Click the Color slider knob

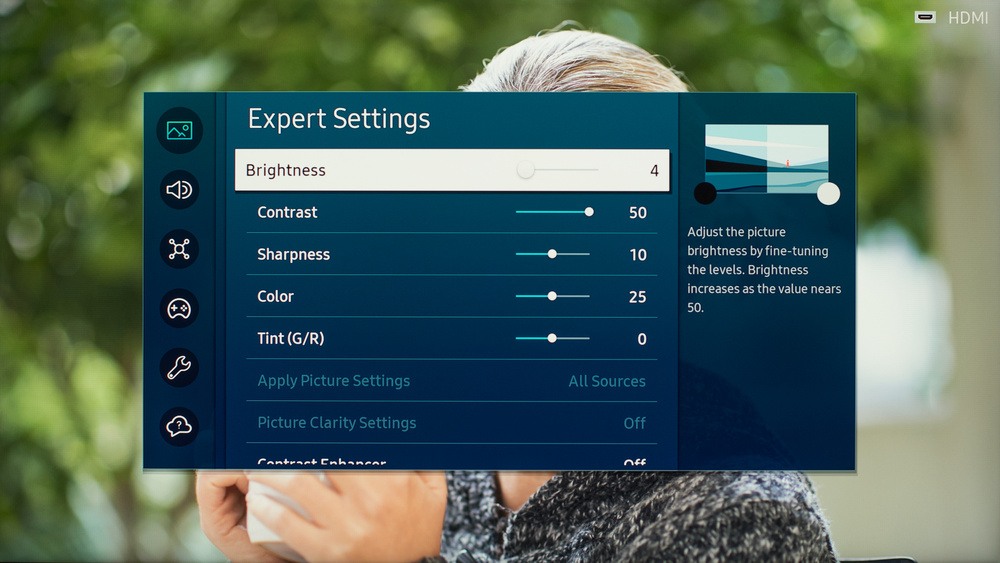point(552,296)
